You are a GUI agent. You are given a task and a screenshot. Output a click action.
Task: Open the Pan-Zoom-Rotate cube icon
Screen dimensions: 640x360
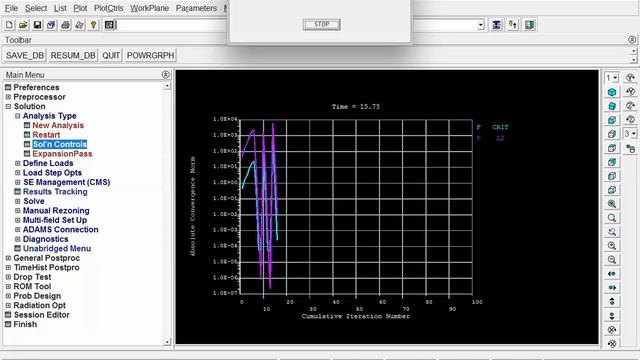(51, 25)
